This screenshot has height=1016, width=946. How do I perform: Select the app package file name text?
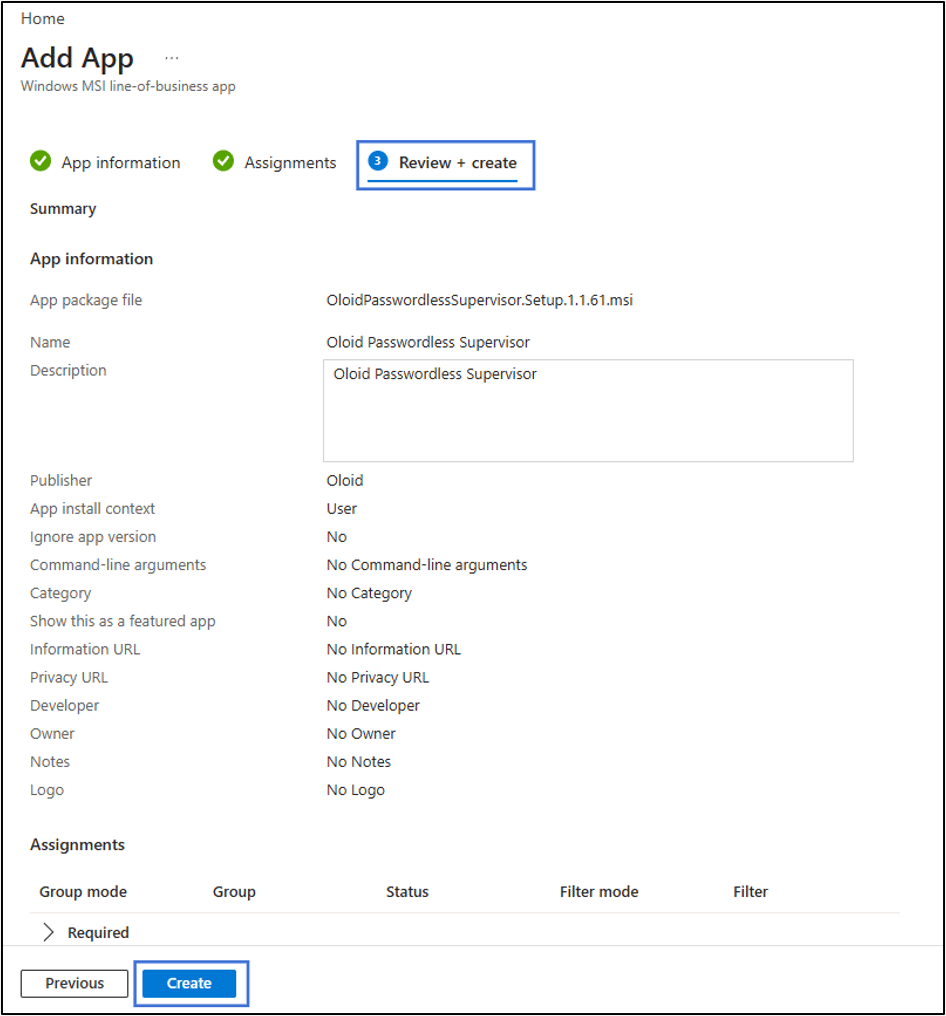(479, 300)
